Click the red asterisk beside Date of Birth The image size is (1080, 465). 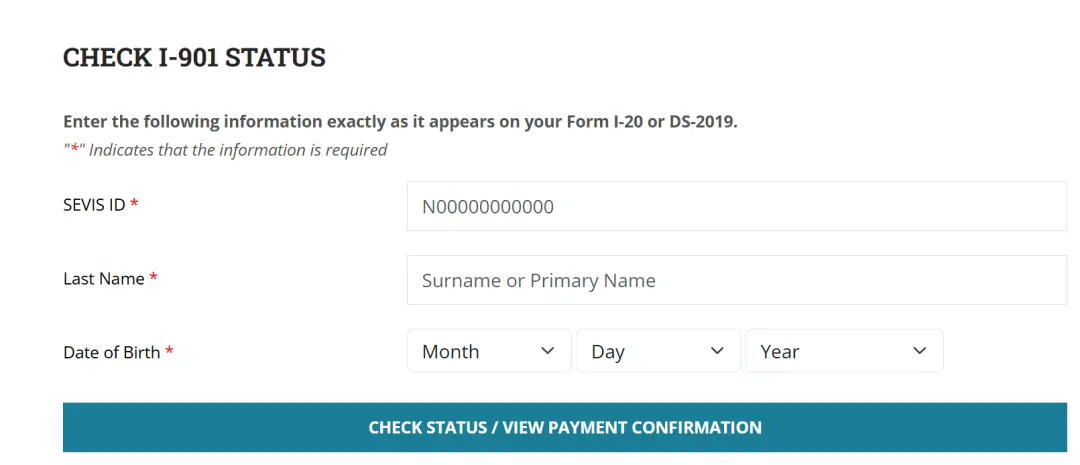169,352
